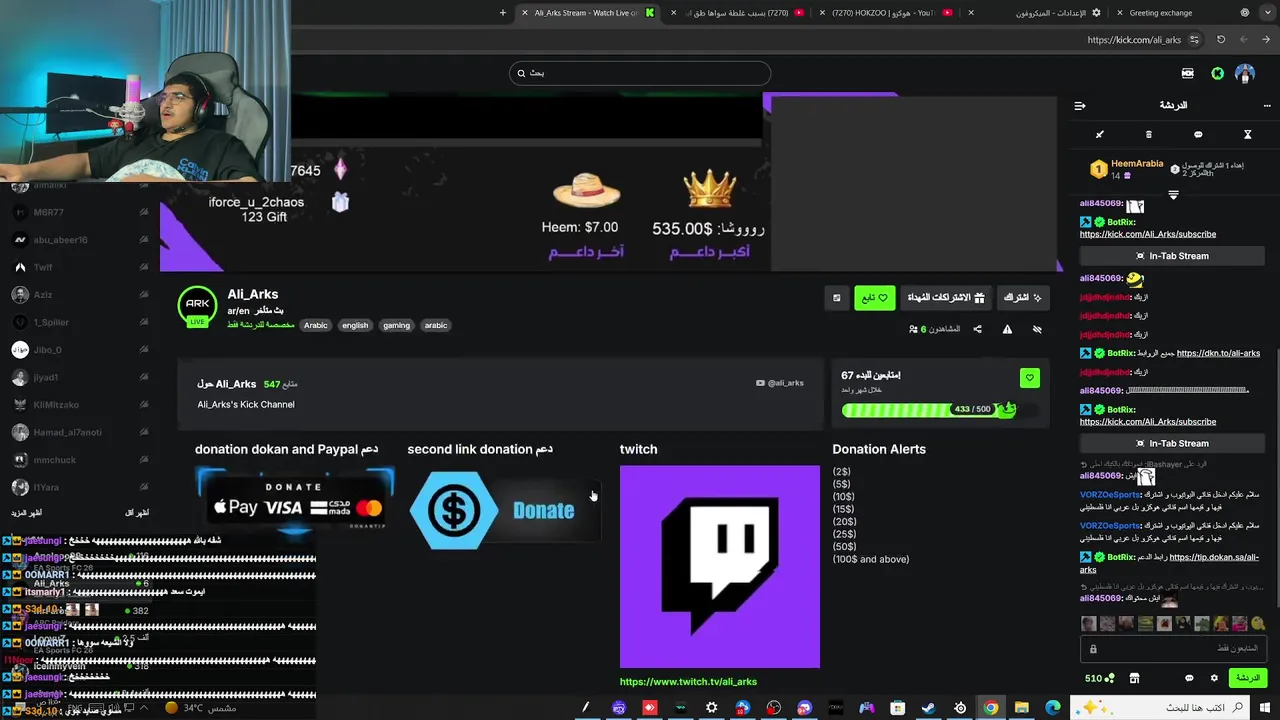Open chat settings gear icon
The height and width of the screenshot is (720, 1280).
tap(1214, 678)
